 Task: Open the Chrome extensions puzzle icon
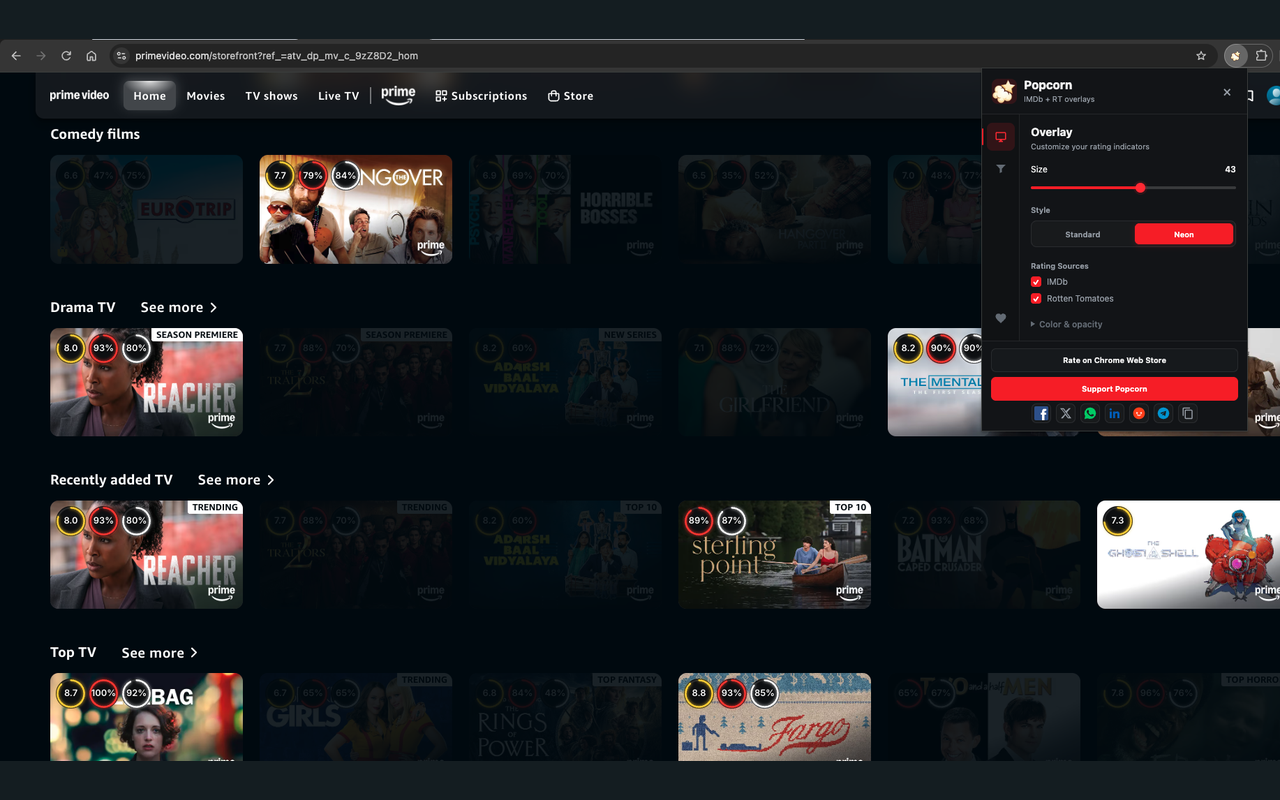click(1262, 56)
